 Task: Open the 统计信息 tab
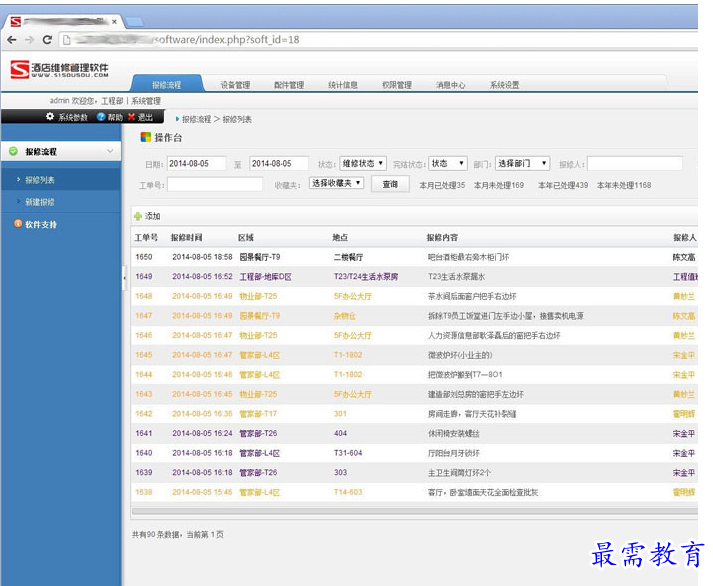(343, 85)
